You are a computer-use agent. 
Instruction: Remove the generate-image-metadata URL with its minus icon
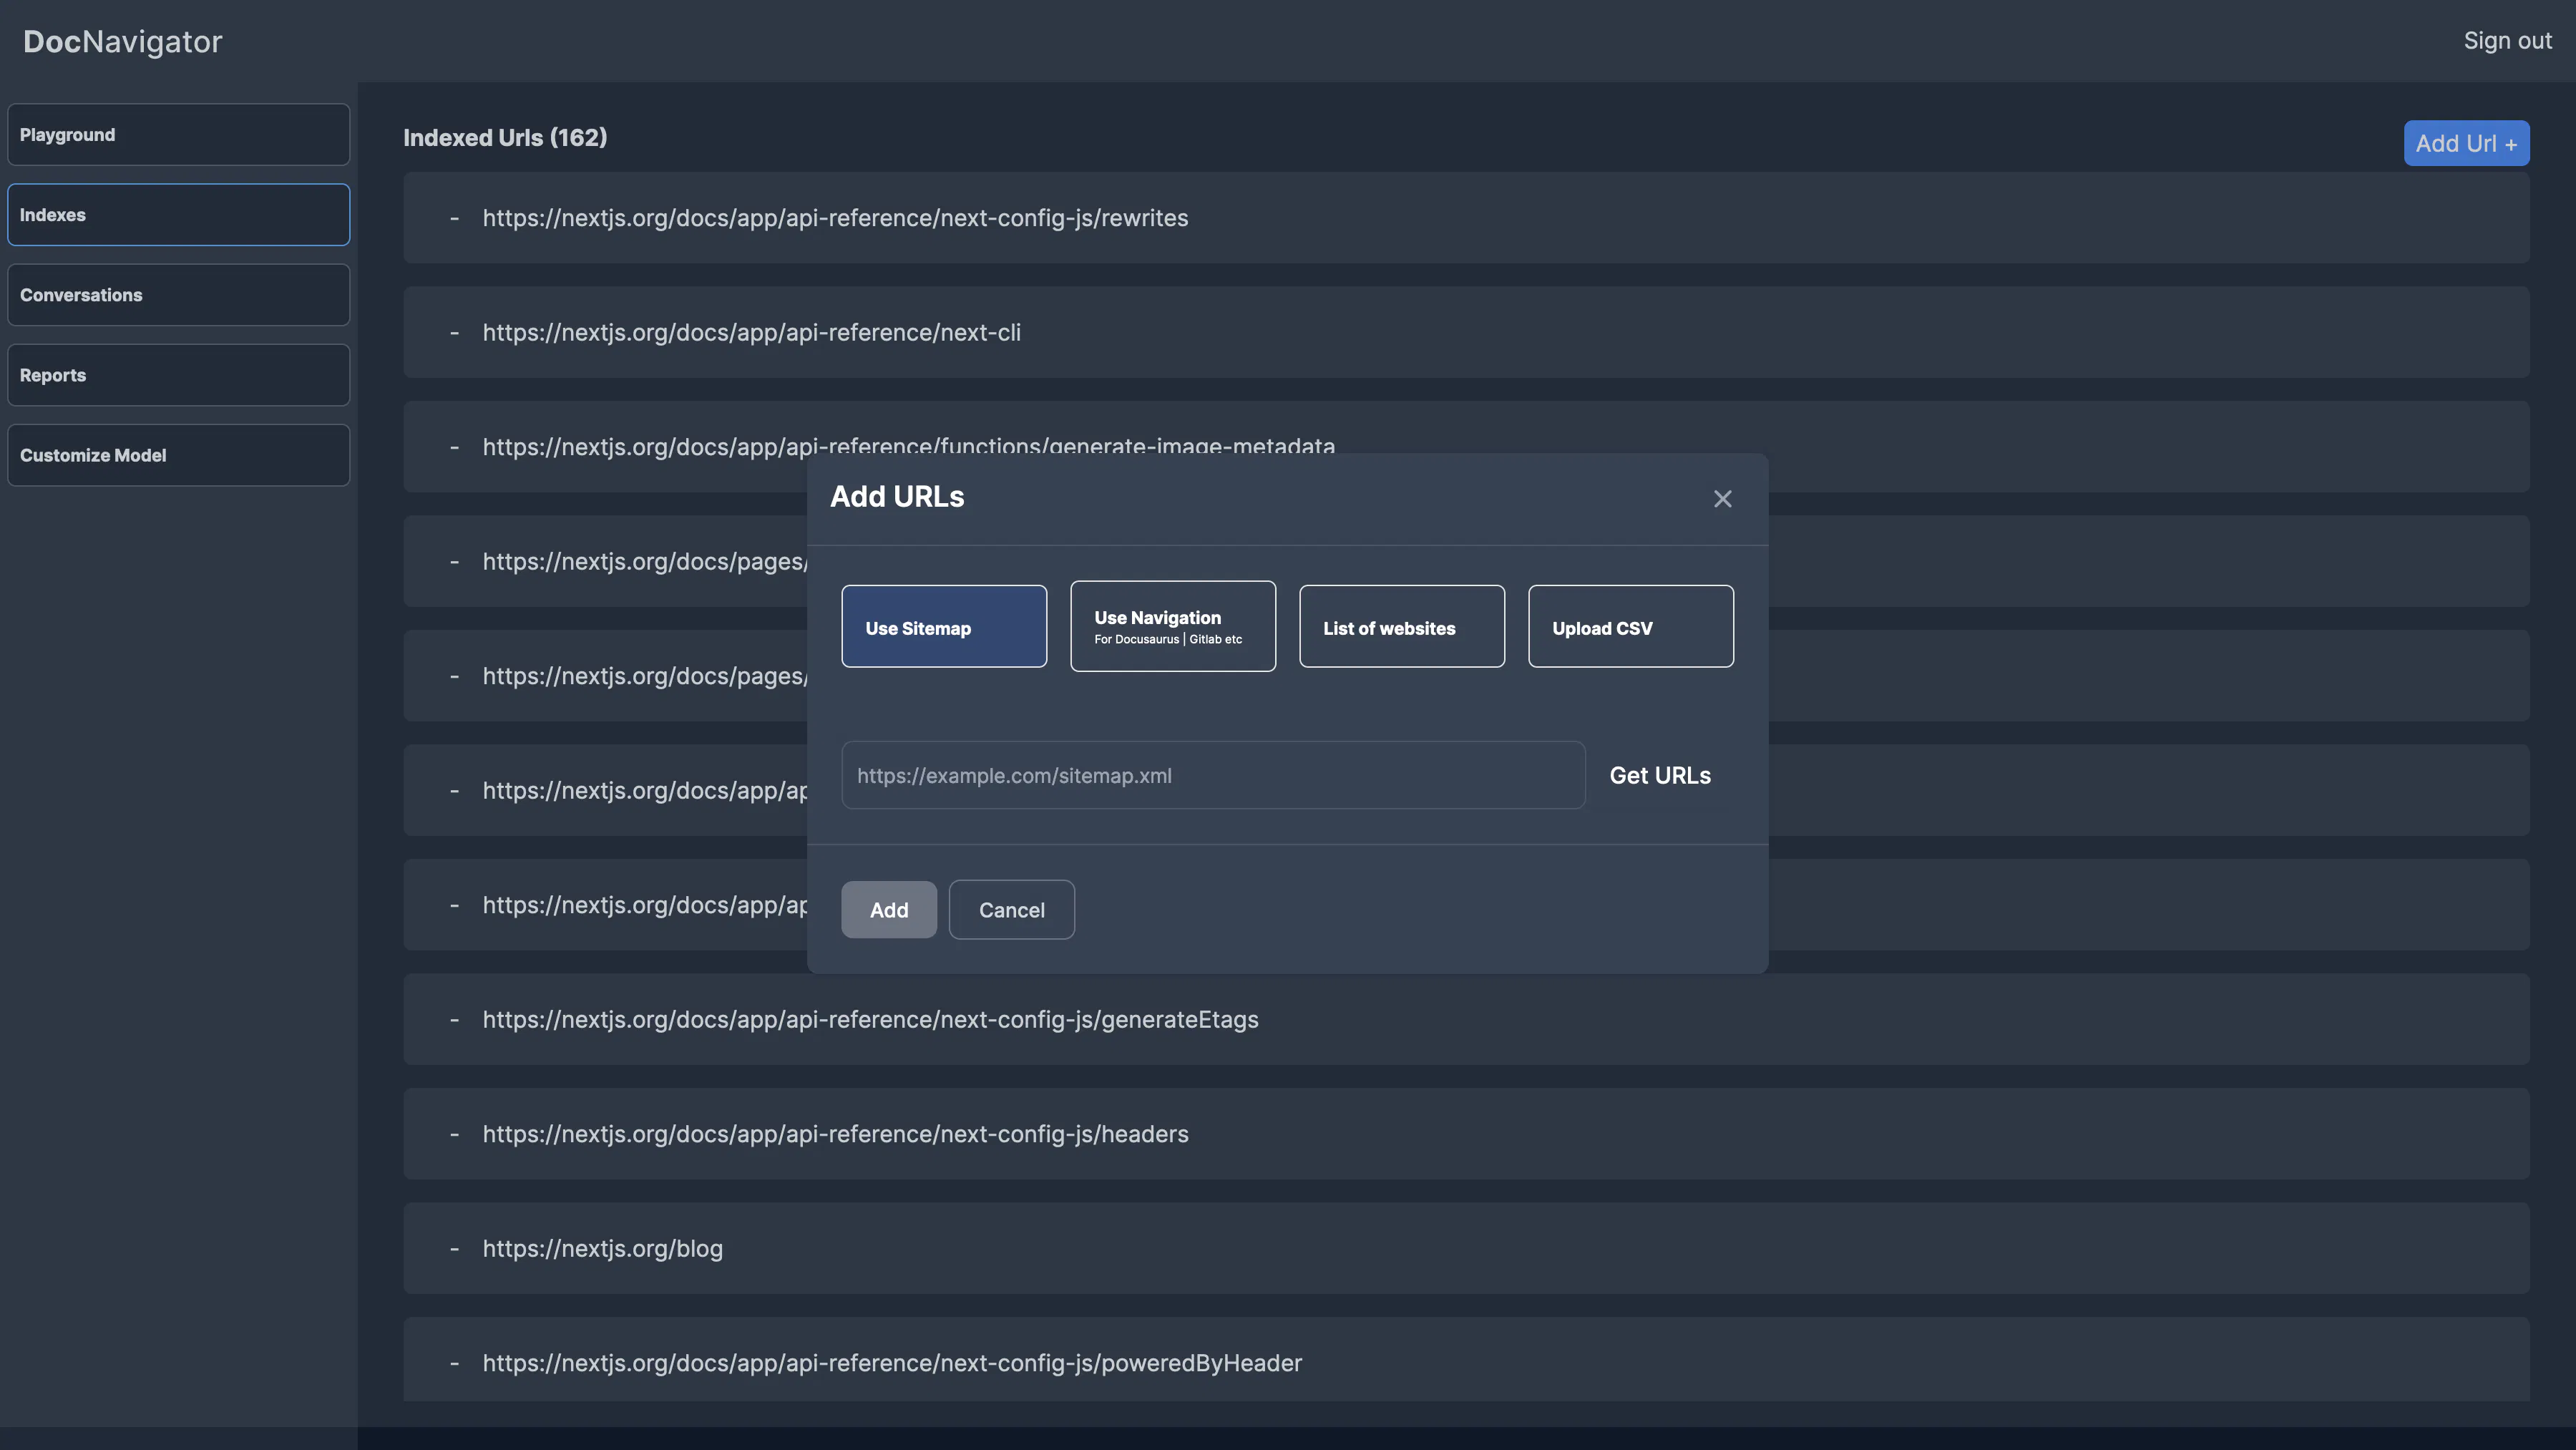tap(454, 447)
